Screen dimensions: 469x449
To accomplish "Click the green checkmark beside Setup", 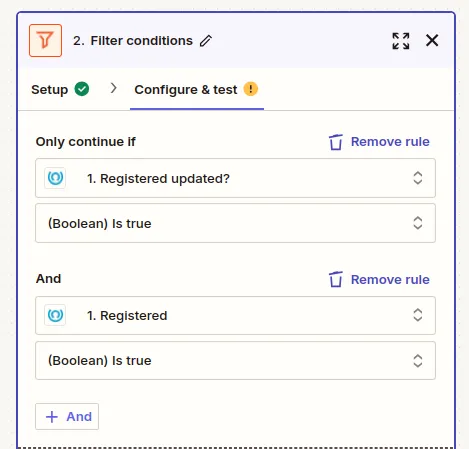I will pyautogui.click(x=82, y=89).
